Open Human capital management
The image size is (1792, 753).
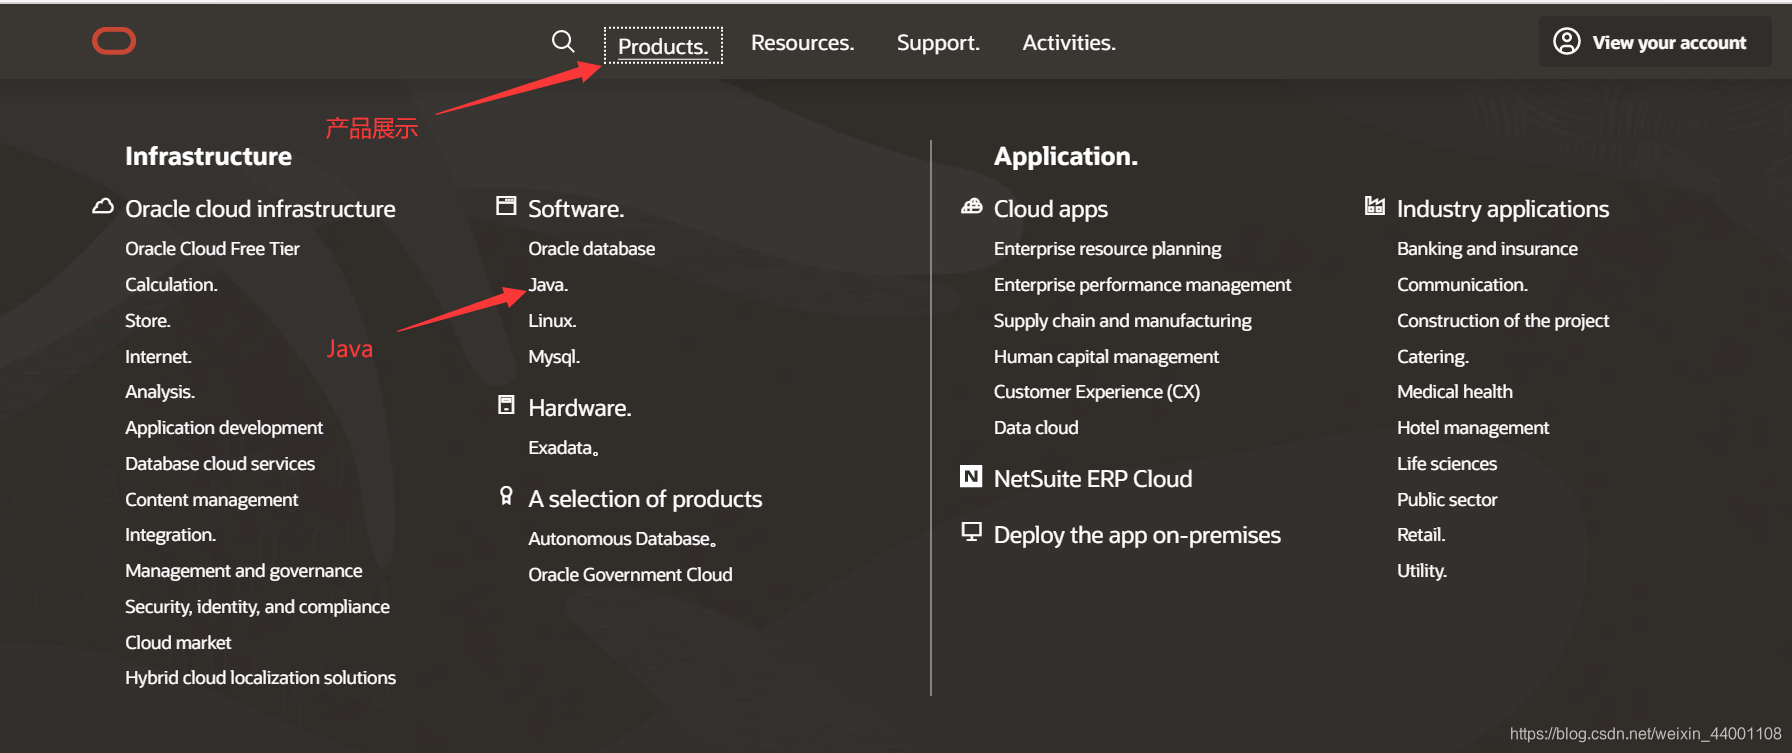click(x=1106, y=357)
